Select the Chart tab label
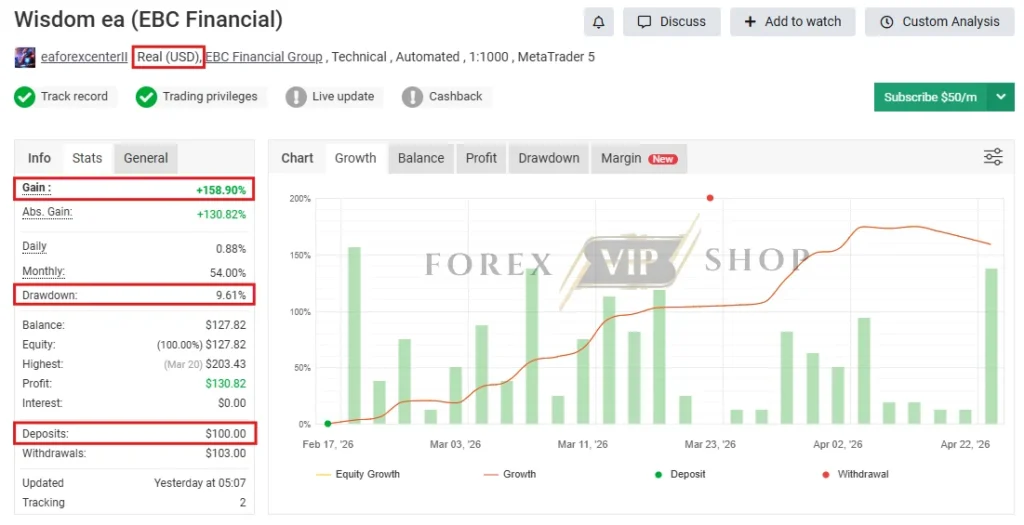The height and width of the screenshot is (525, 1024). [x=297, y=158]
